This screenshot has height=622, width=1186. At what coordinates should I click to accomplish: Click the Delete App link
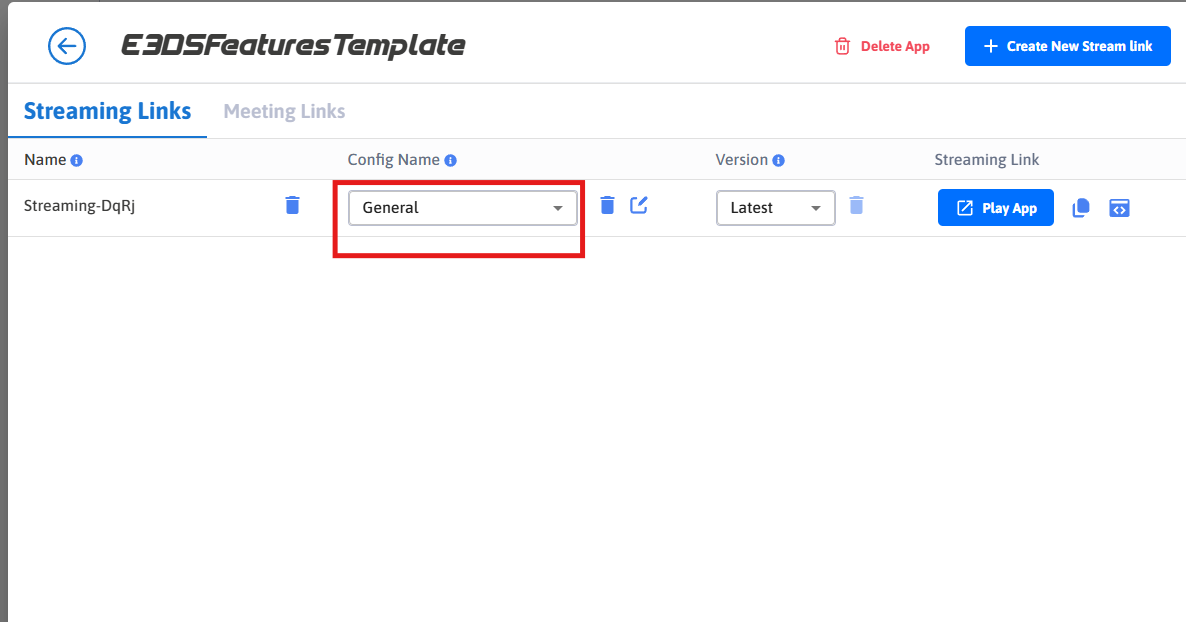click(x=882, y=46)
